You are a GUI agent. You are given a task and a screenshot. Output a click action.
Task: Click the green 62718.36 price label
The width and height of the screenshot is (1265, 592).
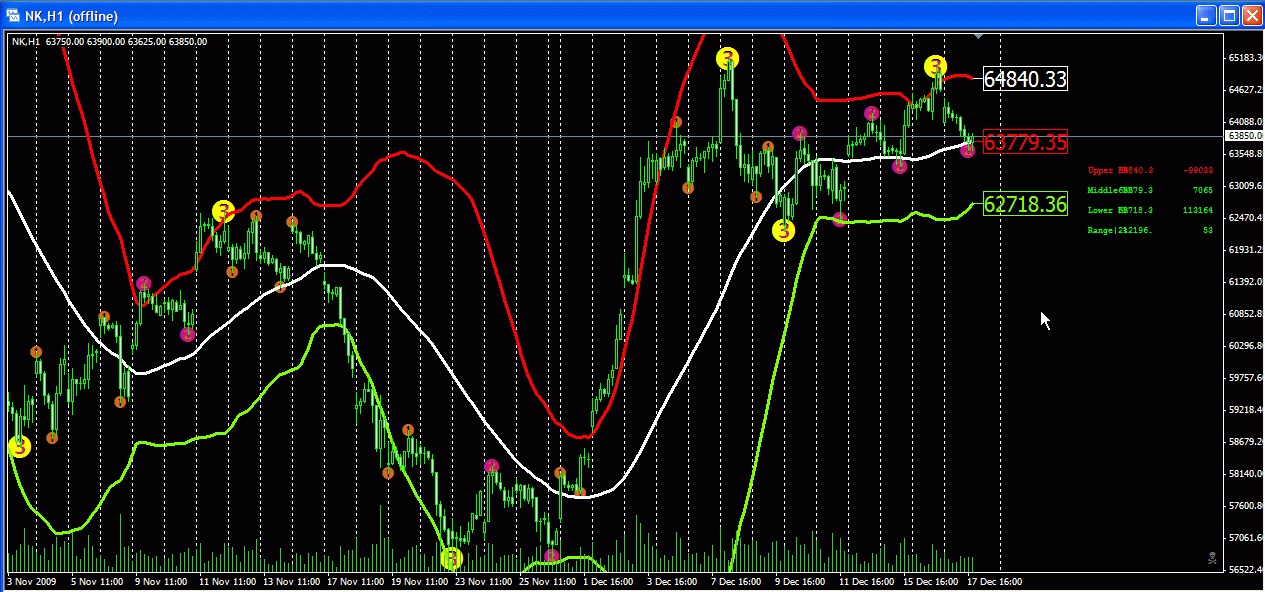coord(1025,205)
